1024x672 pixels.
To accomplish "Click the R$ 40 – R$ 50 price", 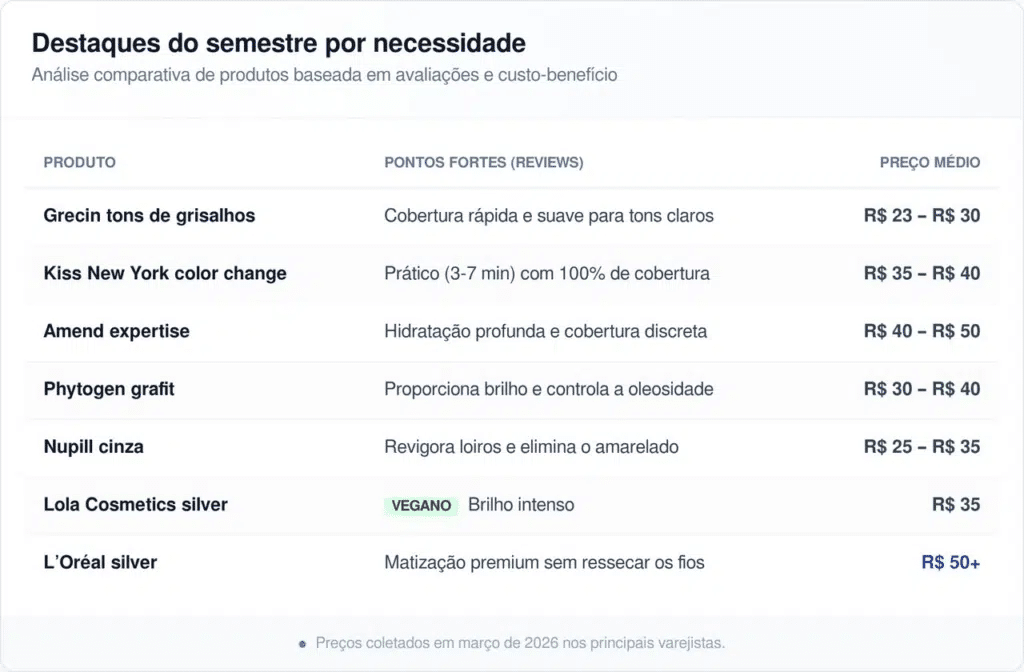I will pos(922,331).
